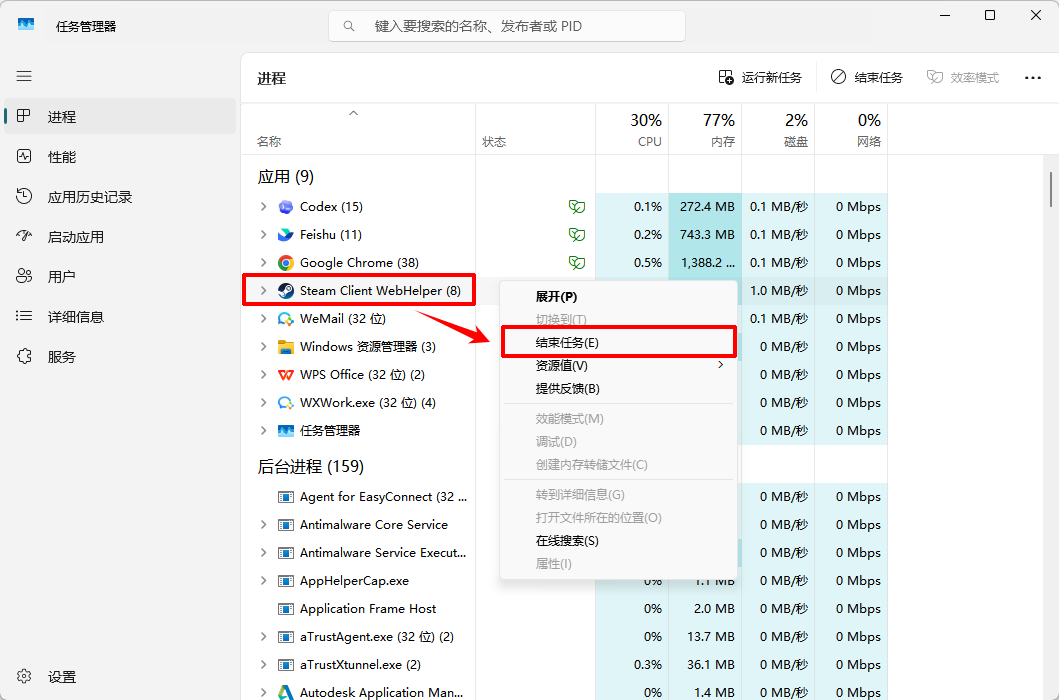The width and height of the screenshot is (1059, 700).
Task: Click the 后台进程 (159) group header
Action: tap(311, 466)
